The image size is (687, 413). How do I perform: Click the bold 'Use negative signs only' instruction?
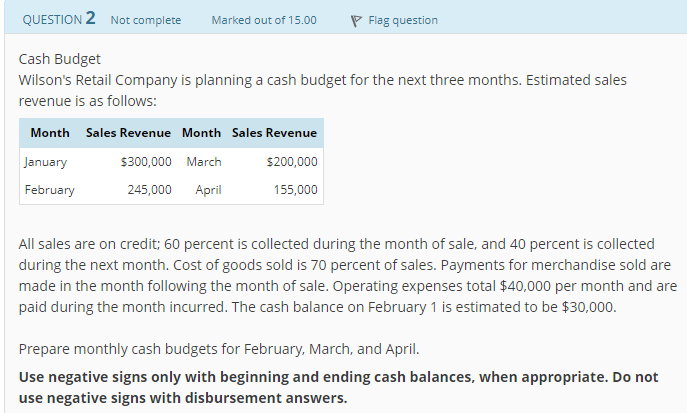pyautogui.click(x=338, y=388)
